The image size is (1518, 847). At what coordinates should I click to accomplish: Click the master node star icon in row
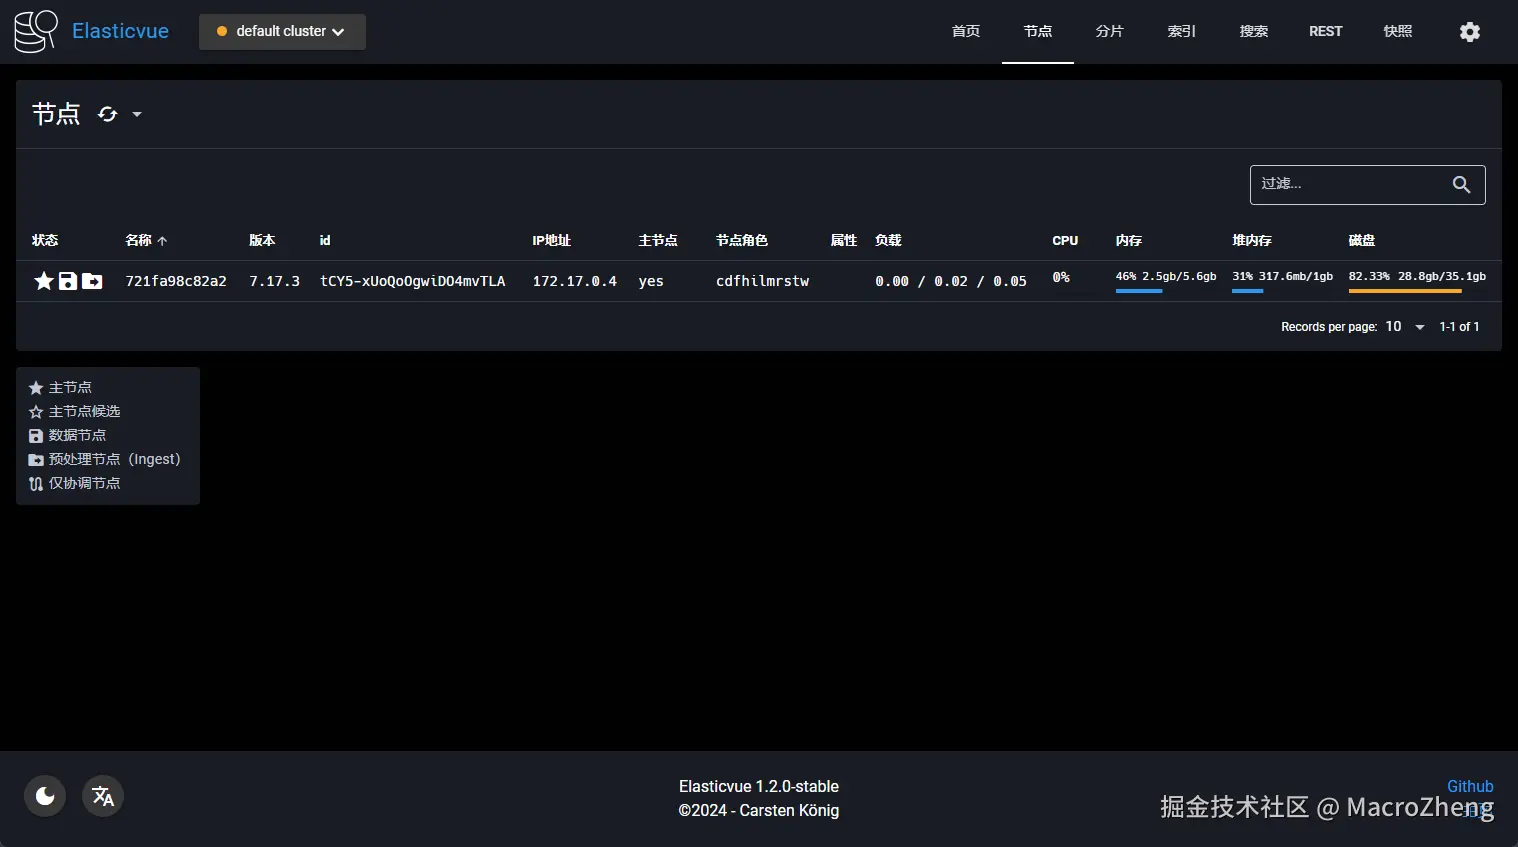coord(44,281)
